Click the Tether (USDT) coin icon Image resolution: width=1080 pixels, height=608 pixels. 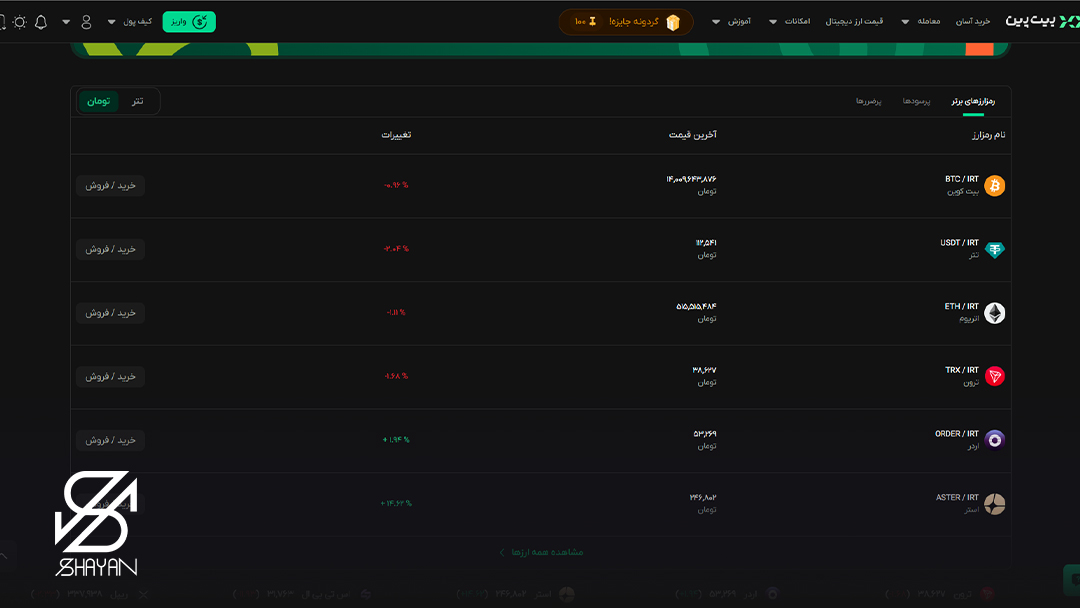[x=994, y=248]
